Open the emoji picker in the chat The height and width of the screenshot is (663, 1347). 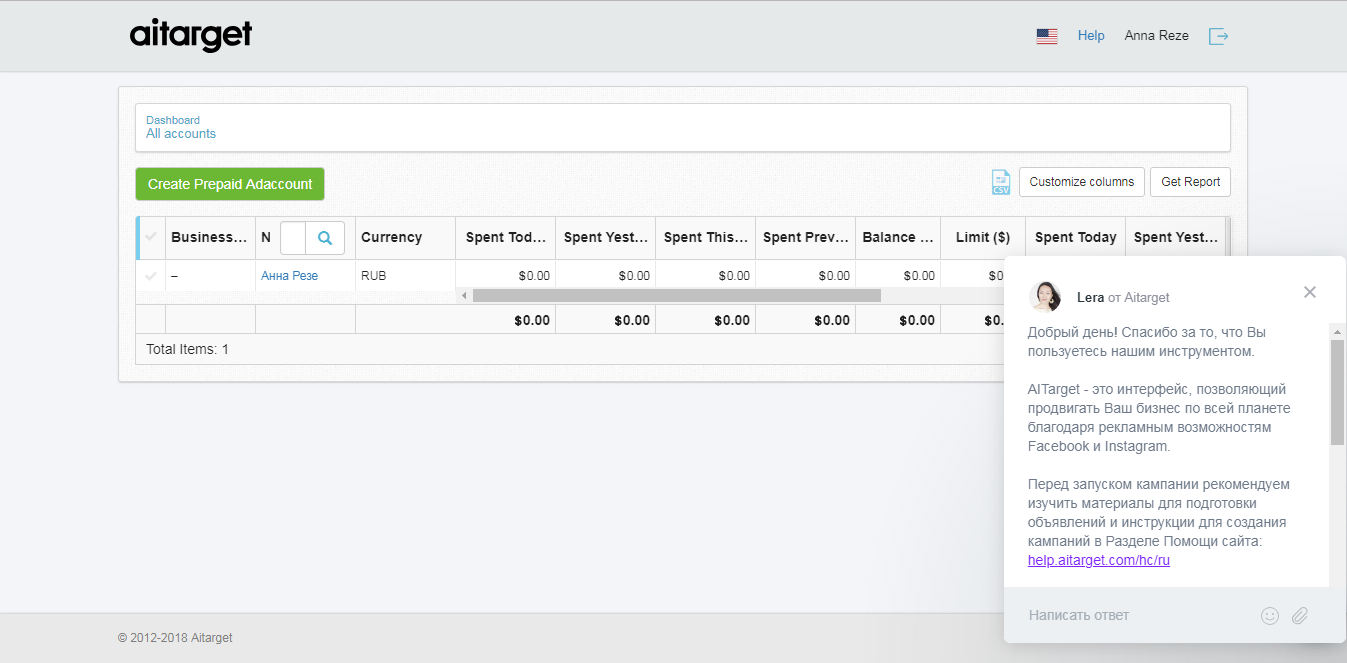point(1270,616)
